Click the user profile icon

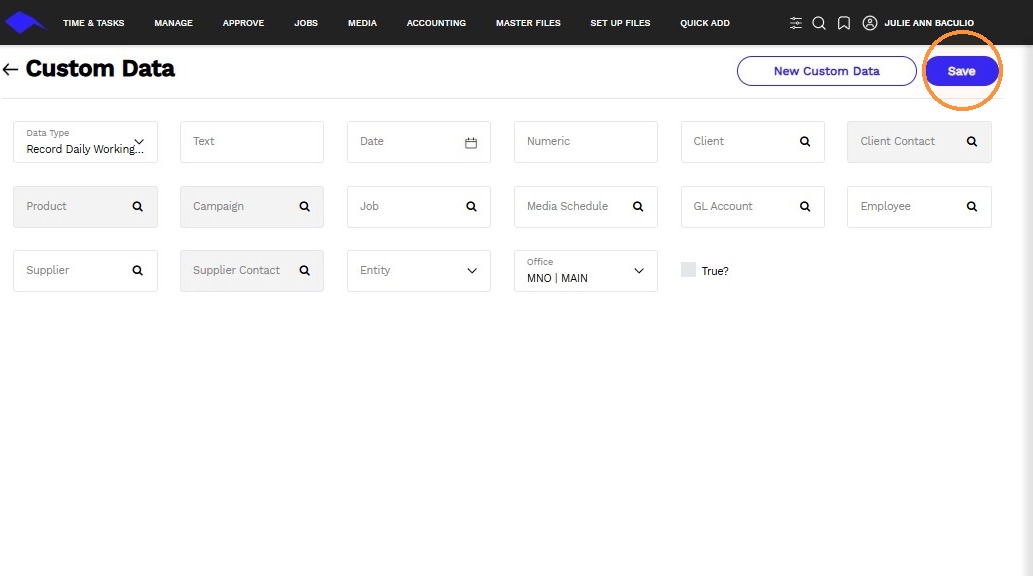tap(870, 23)
